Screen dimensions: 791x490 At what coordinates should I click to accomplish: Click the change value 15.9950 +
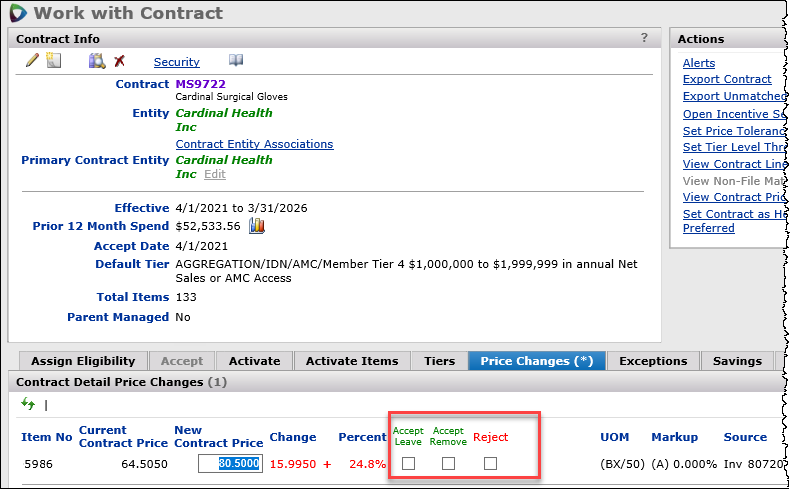(301, 464)
